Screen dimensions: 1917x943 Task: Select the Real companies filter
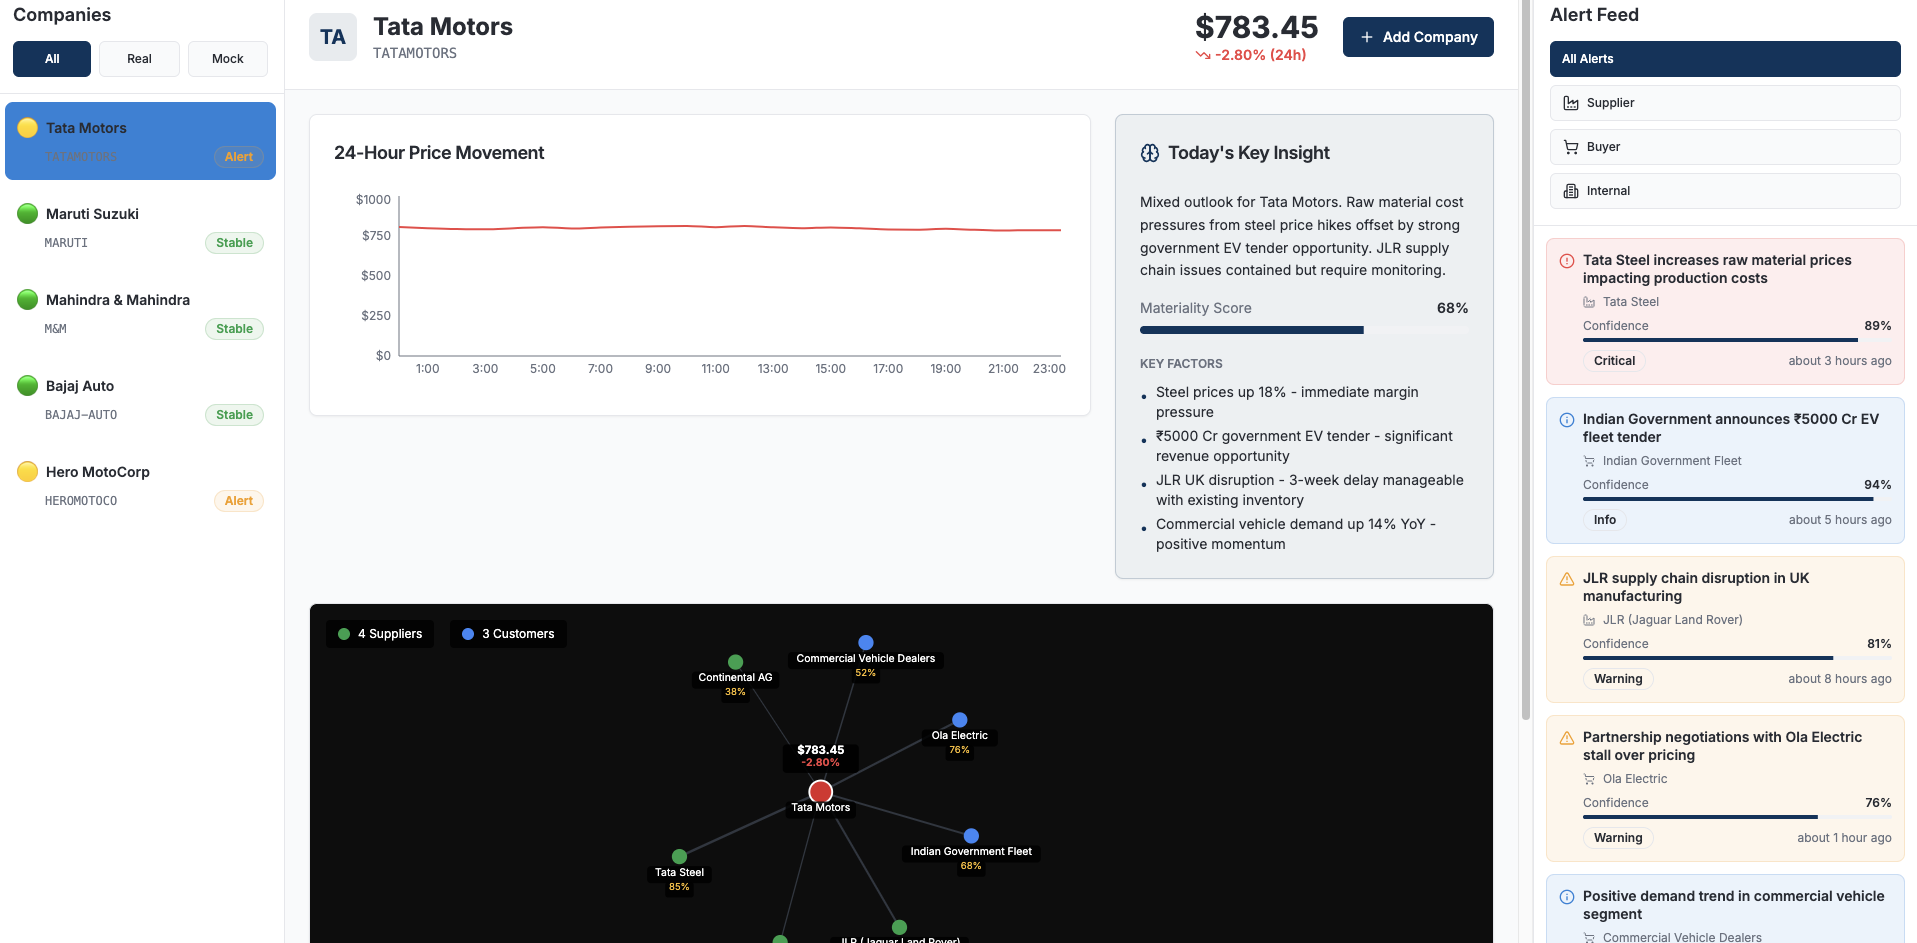pyautogui.click(x=139, y=59)
